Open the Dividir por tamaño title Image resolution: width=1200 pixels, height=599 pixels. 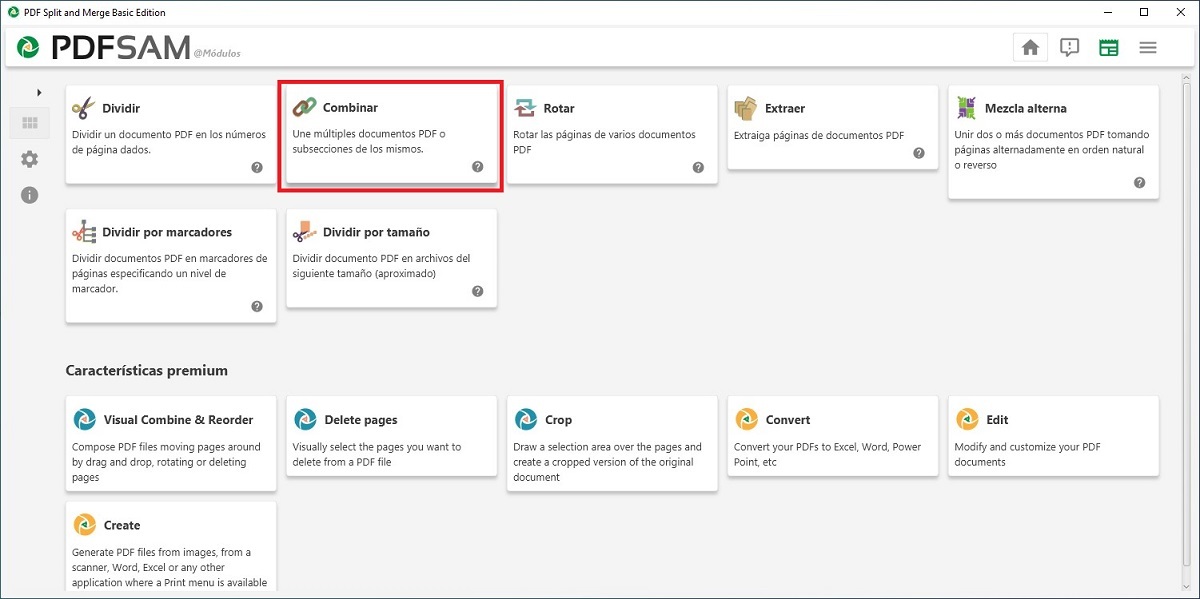click(x=376, y=232)
